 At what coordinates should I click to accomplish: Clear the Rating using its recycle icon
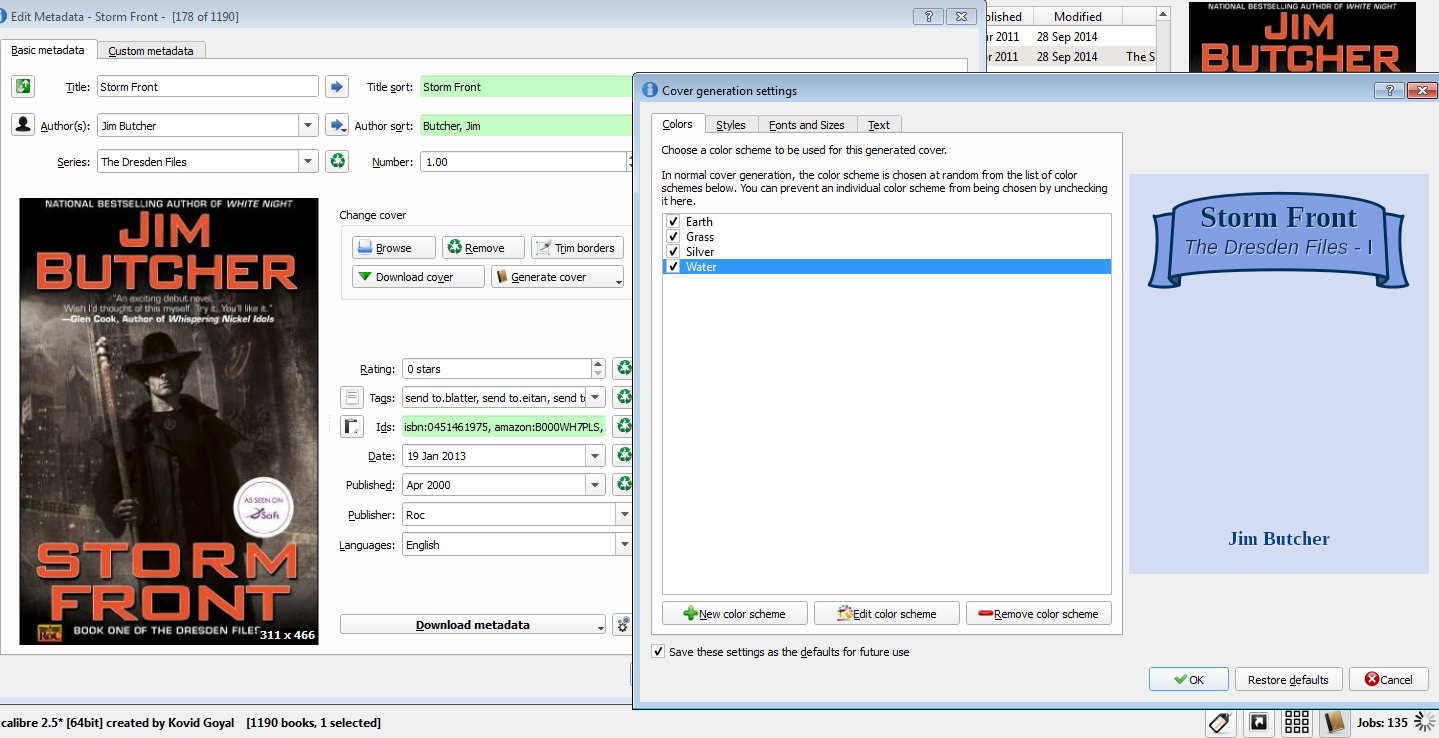pyautogui.click(x=623, y=369)
